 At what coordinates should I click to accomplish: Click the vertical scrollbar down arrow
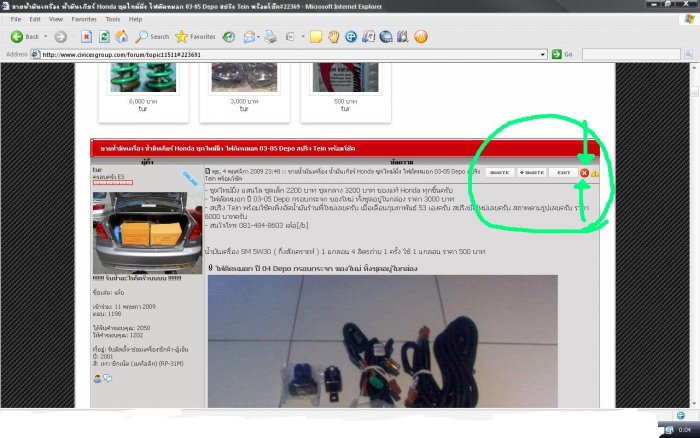(x=694, y=404)
